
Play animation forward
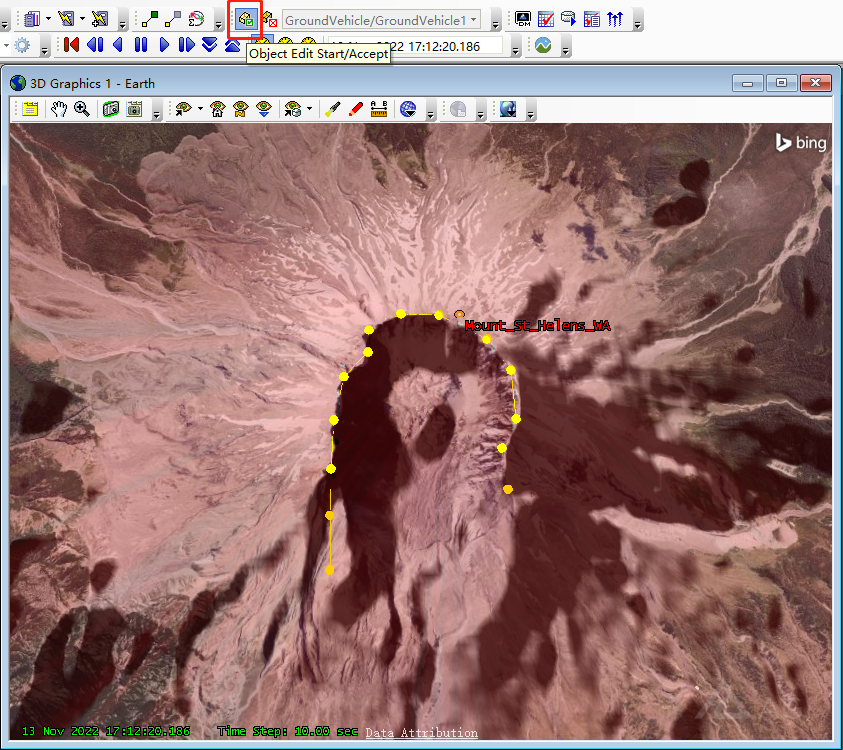click(164, 45)
